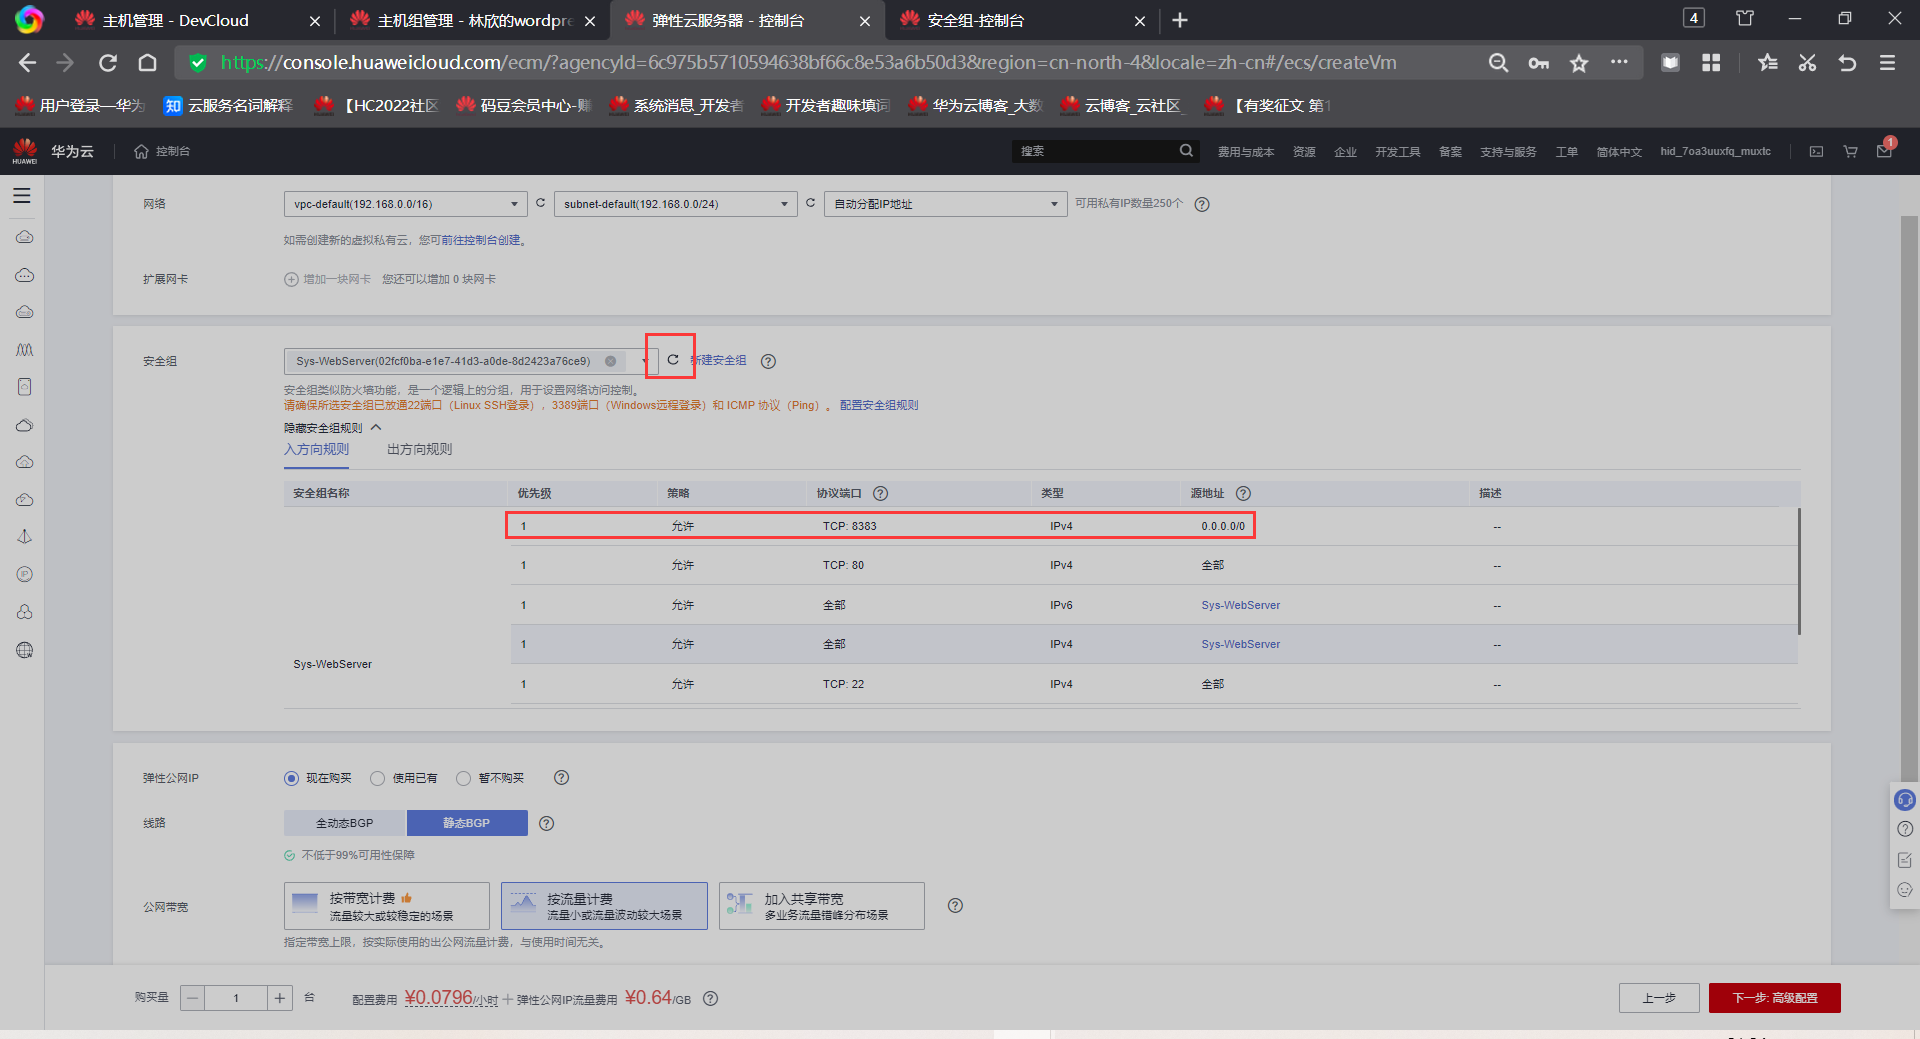Viewport: 1920px width, 1039px height.
Task: Choose 按流量计费 billing option
Action: [604, 906]
